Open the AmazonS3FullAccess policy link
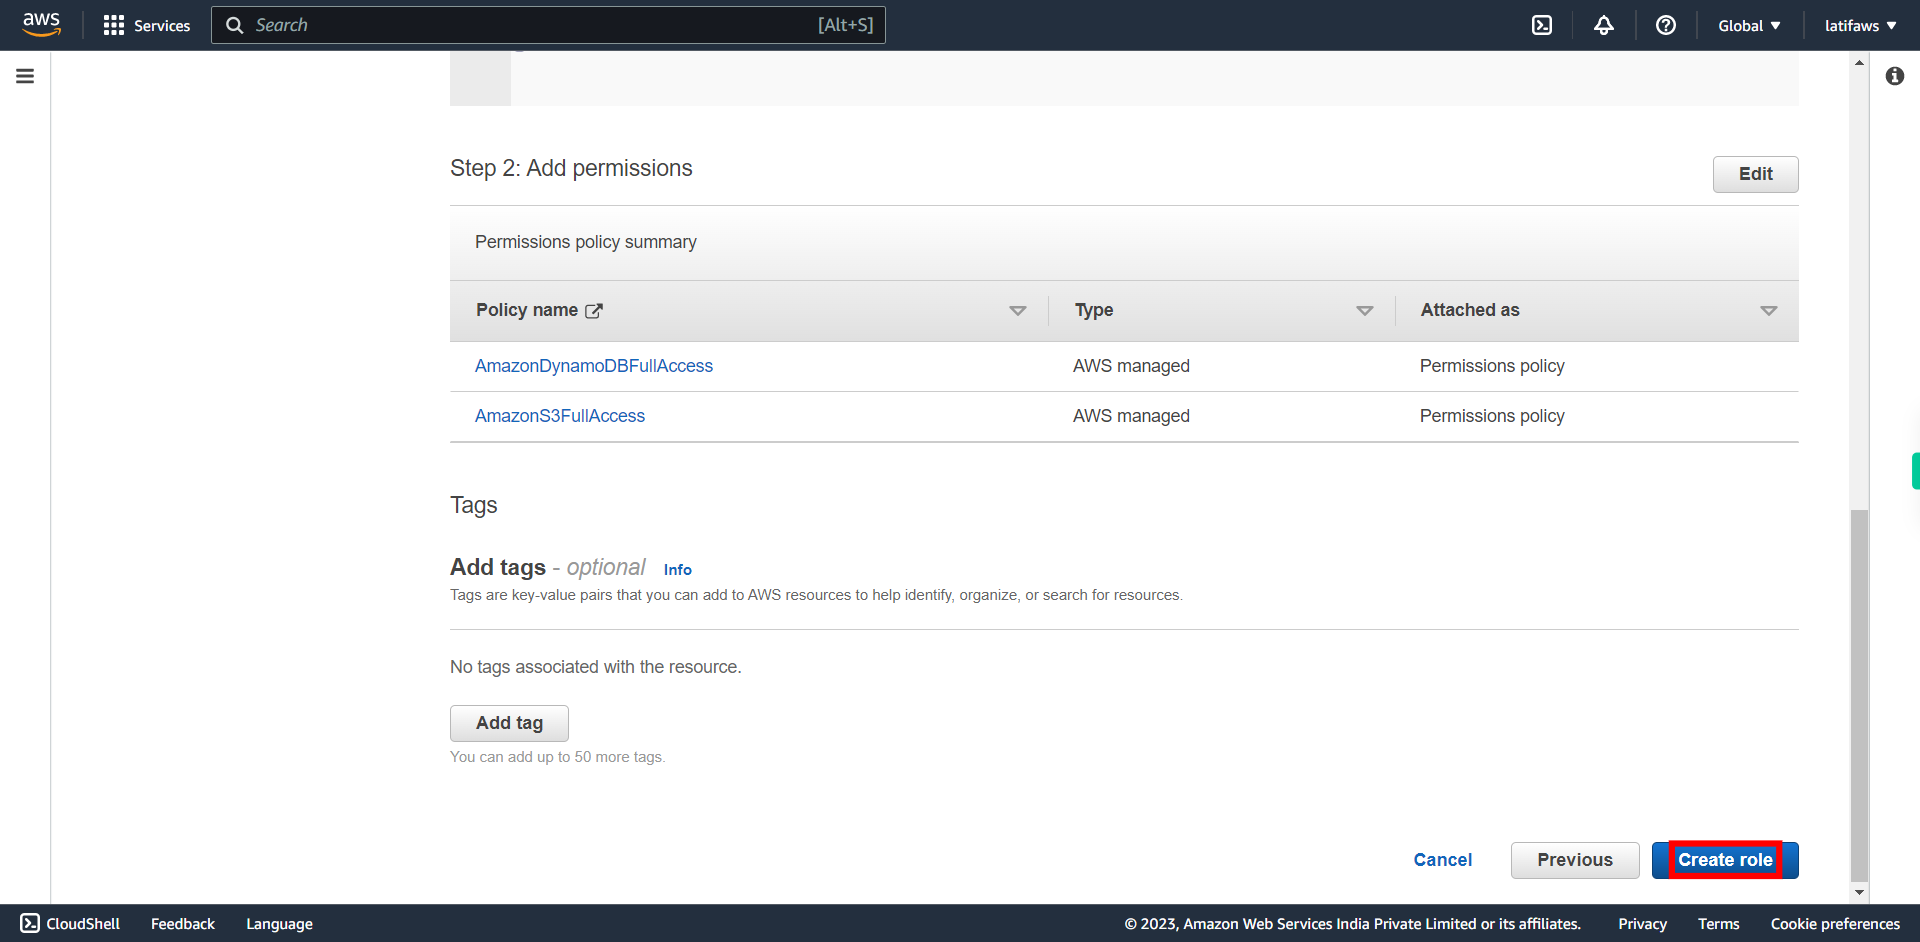The image size is (1920, 942). [x=560, y=416]
